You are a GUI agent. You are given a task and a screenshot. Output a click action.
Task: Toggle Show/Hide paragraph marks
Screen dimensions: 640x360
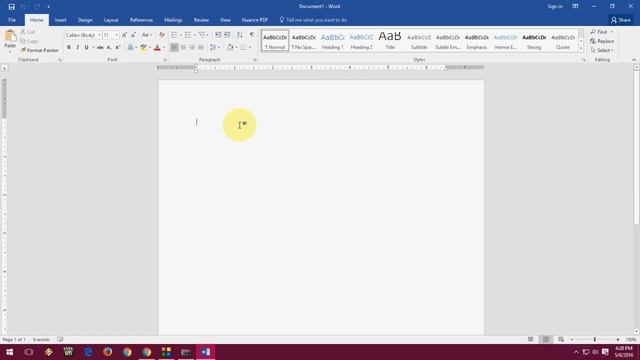252,35
